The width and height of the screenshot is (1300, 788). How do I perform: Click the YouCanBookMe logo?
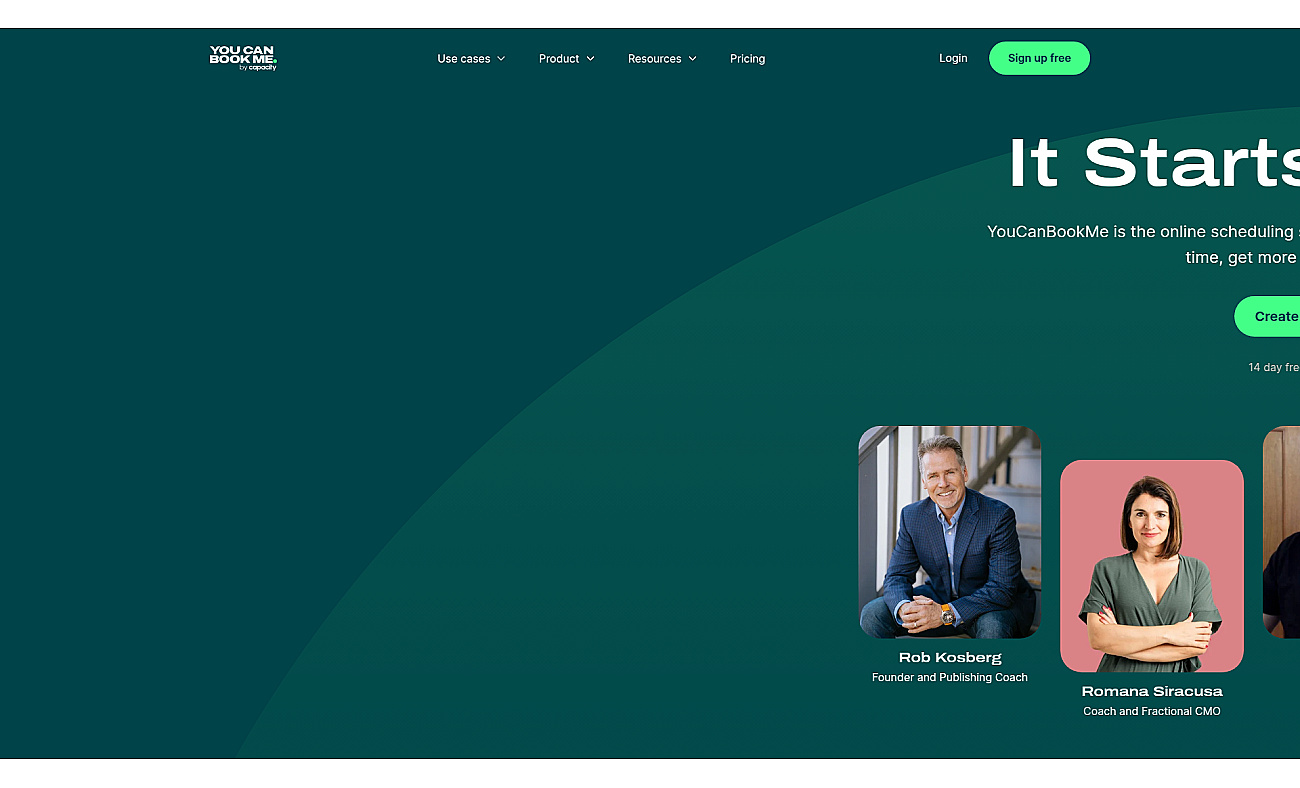(243, 58)
